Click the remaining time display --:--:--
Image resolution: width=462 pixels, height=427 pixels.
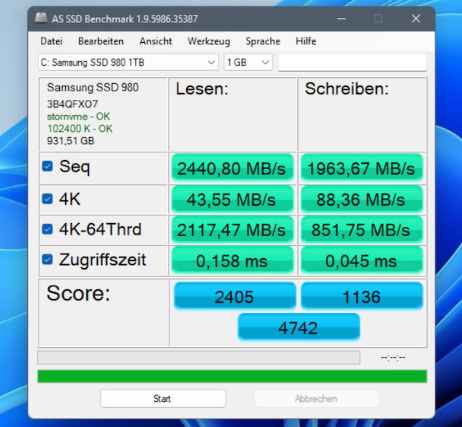393,358
